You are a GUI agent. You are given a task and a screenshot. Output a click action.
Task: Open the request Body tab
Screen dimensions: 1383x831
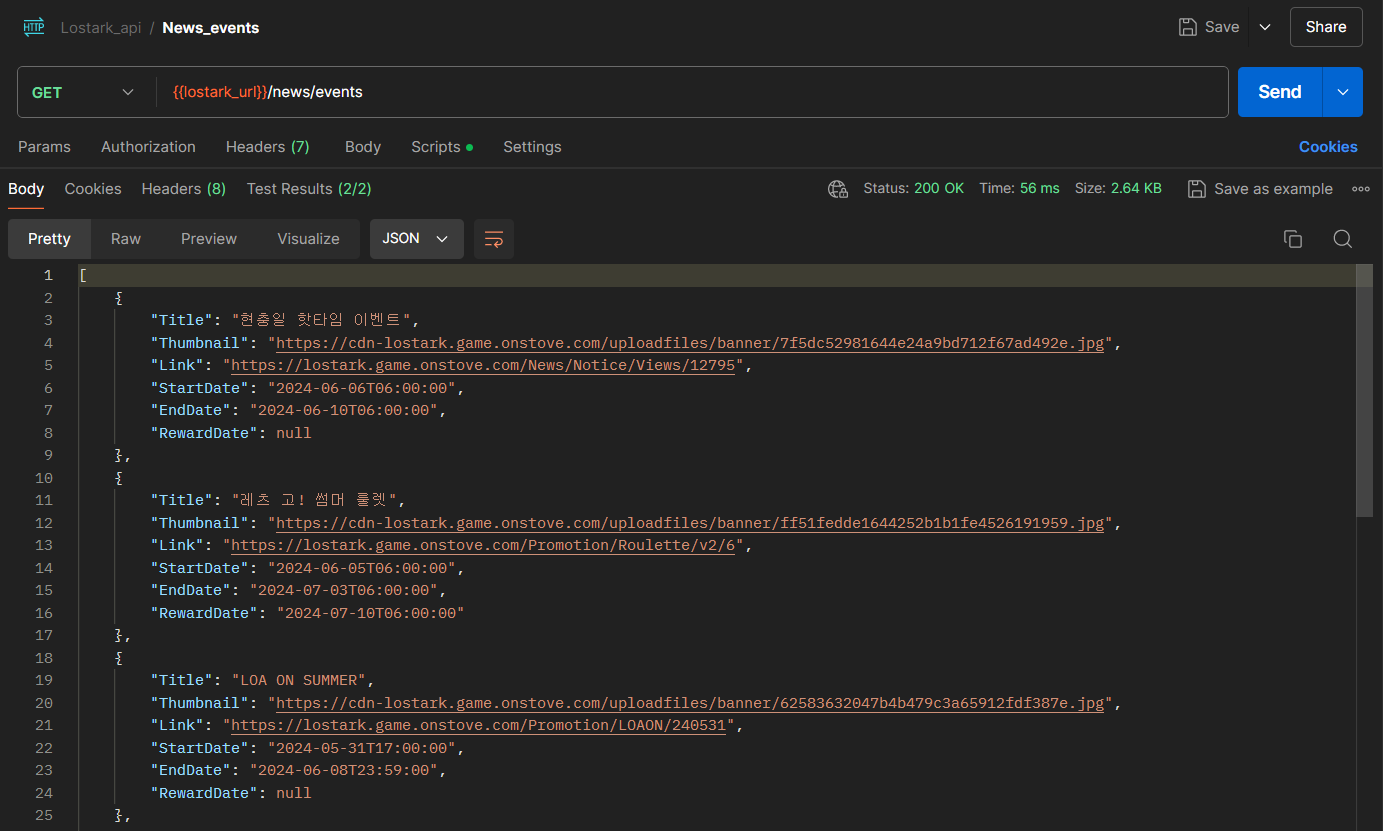(x=363, y=147)
